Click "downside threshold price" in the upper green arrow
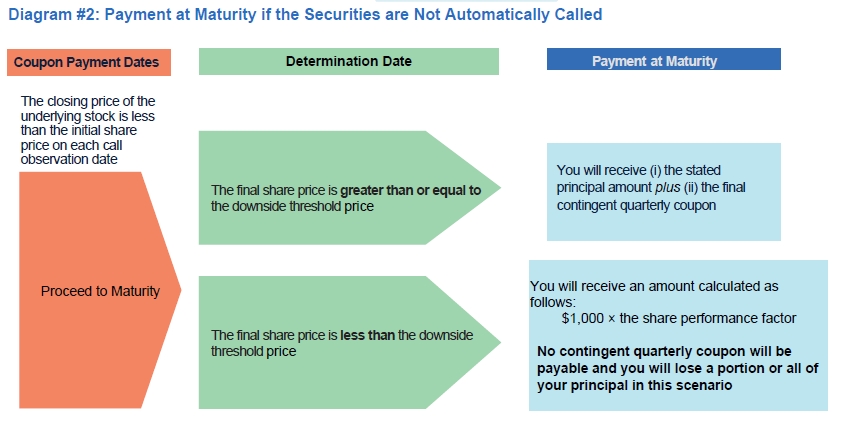845x424 pixels. [x=291, y=206]
